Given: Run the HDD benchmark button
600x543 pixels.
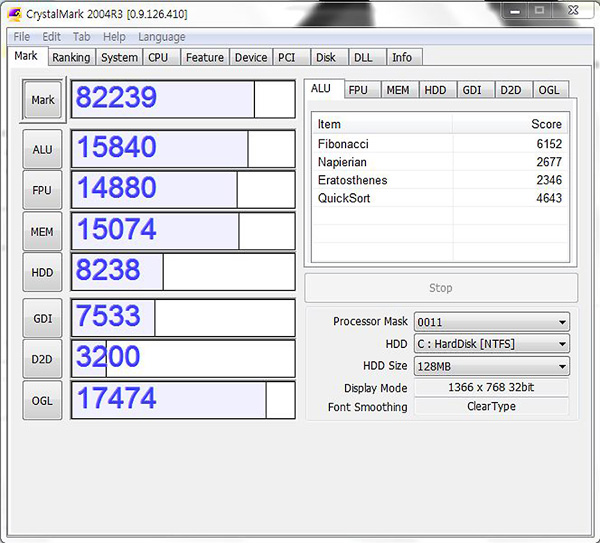Looking at the screenshot, I should coord(42,272).
